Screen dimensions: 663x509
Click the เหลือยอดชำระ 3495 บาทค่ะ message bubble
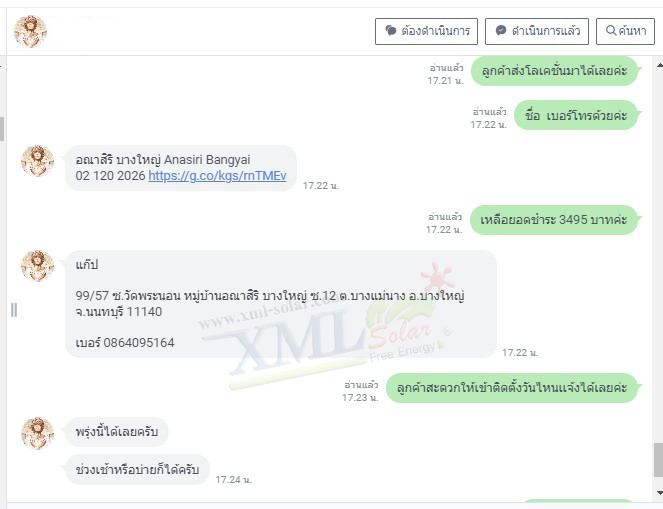(x=554, y=220)
